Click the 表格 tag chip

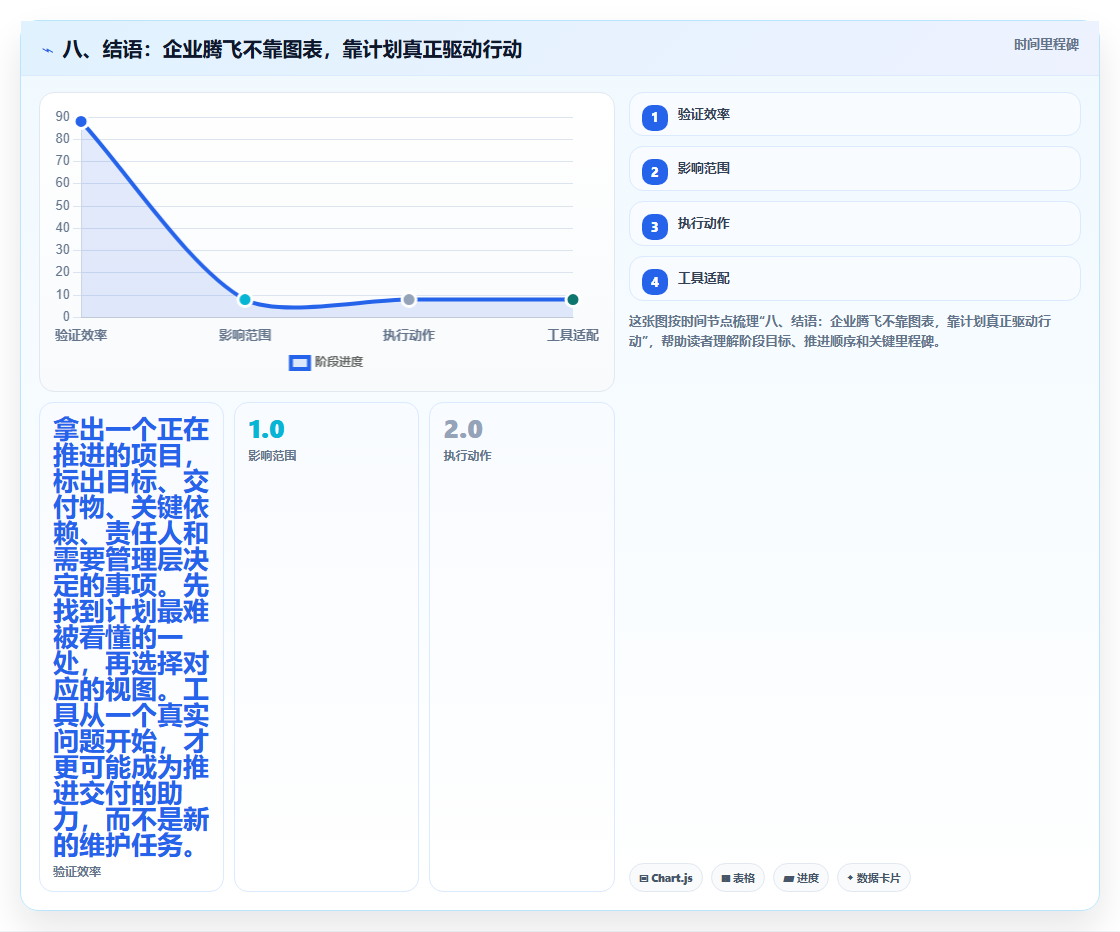pyautogui.click(x=738, y=878)
